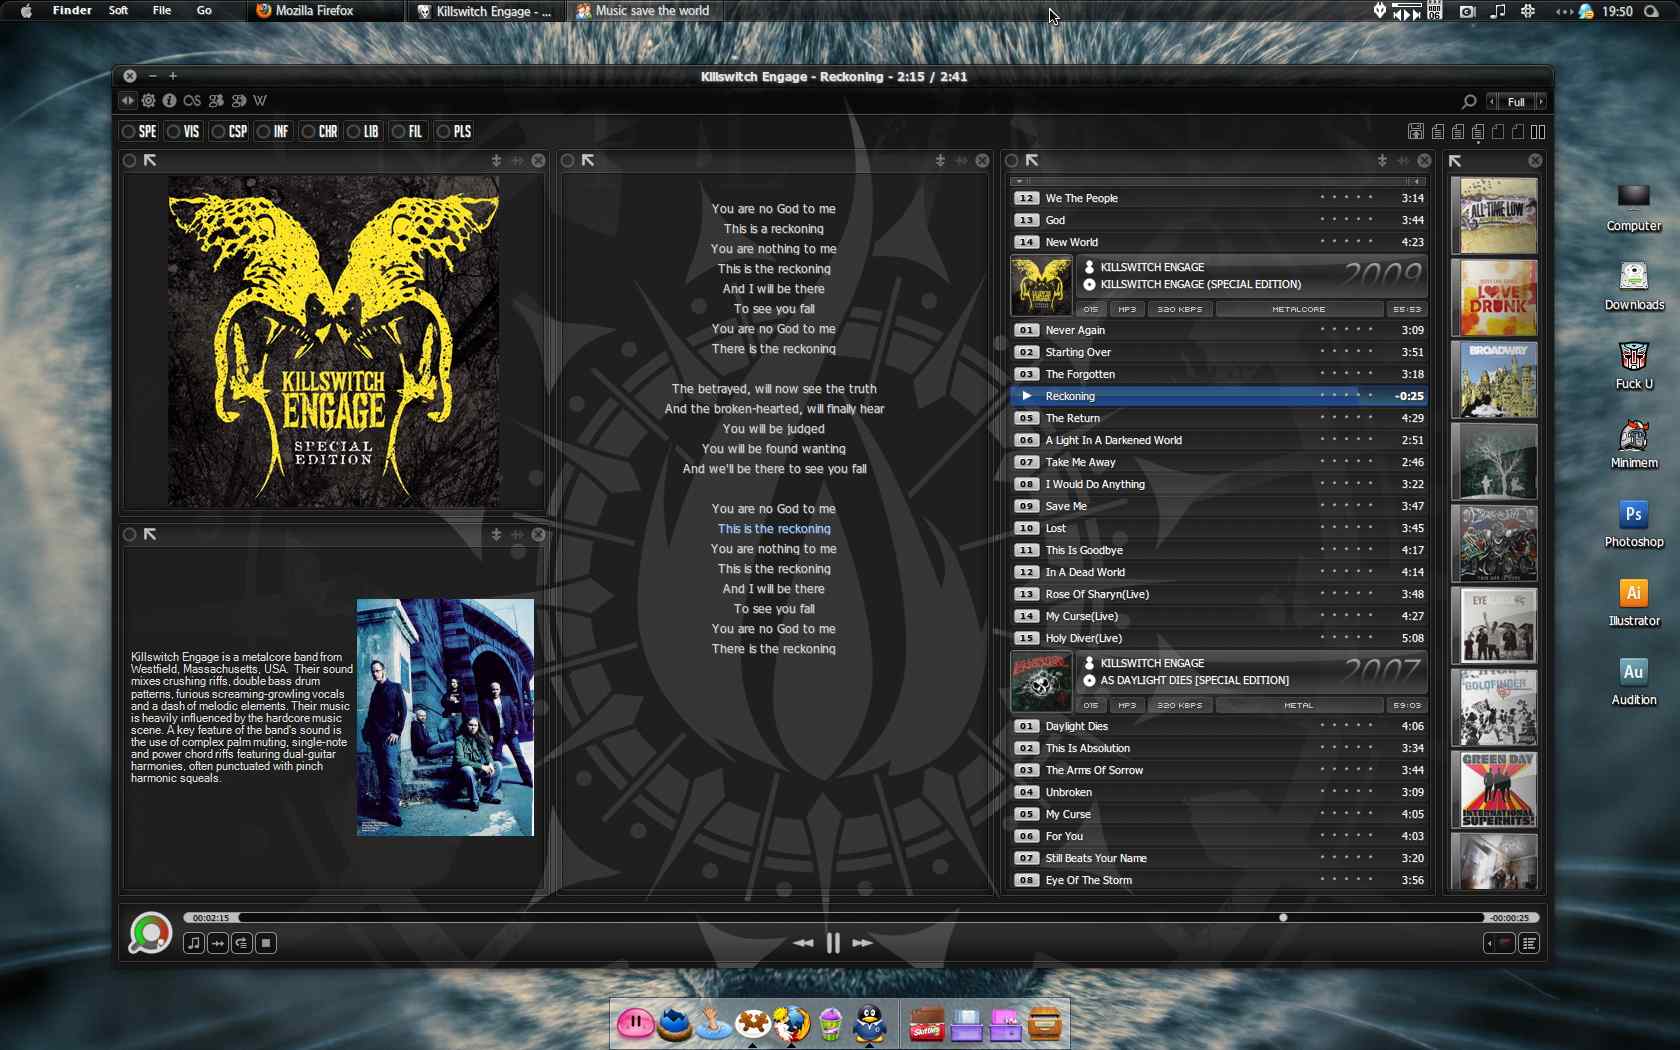Click the arrow icon on album art panel header
The width and height of the screenshot is (1680, 1050).
(150, 161)
